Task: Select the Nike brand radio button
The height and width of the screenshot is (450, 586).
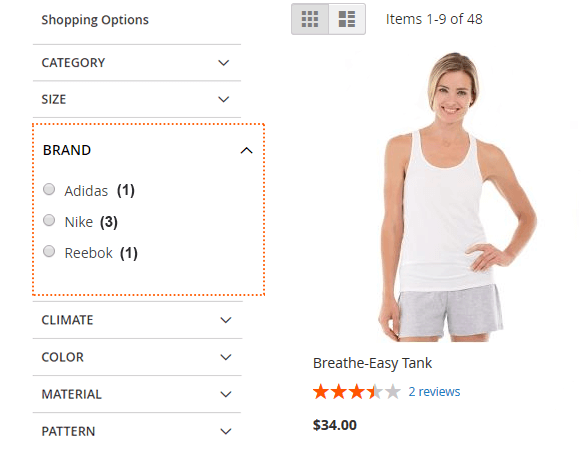Action: 49,221
